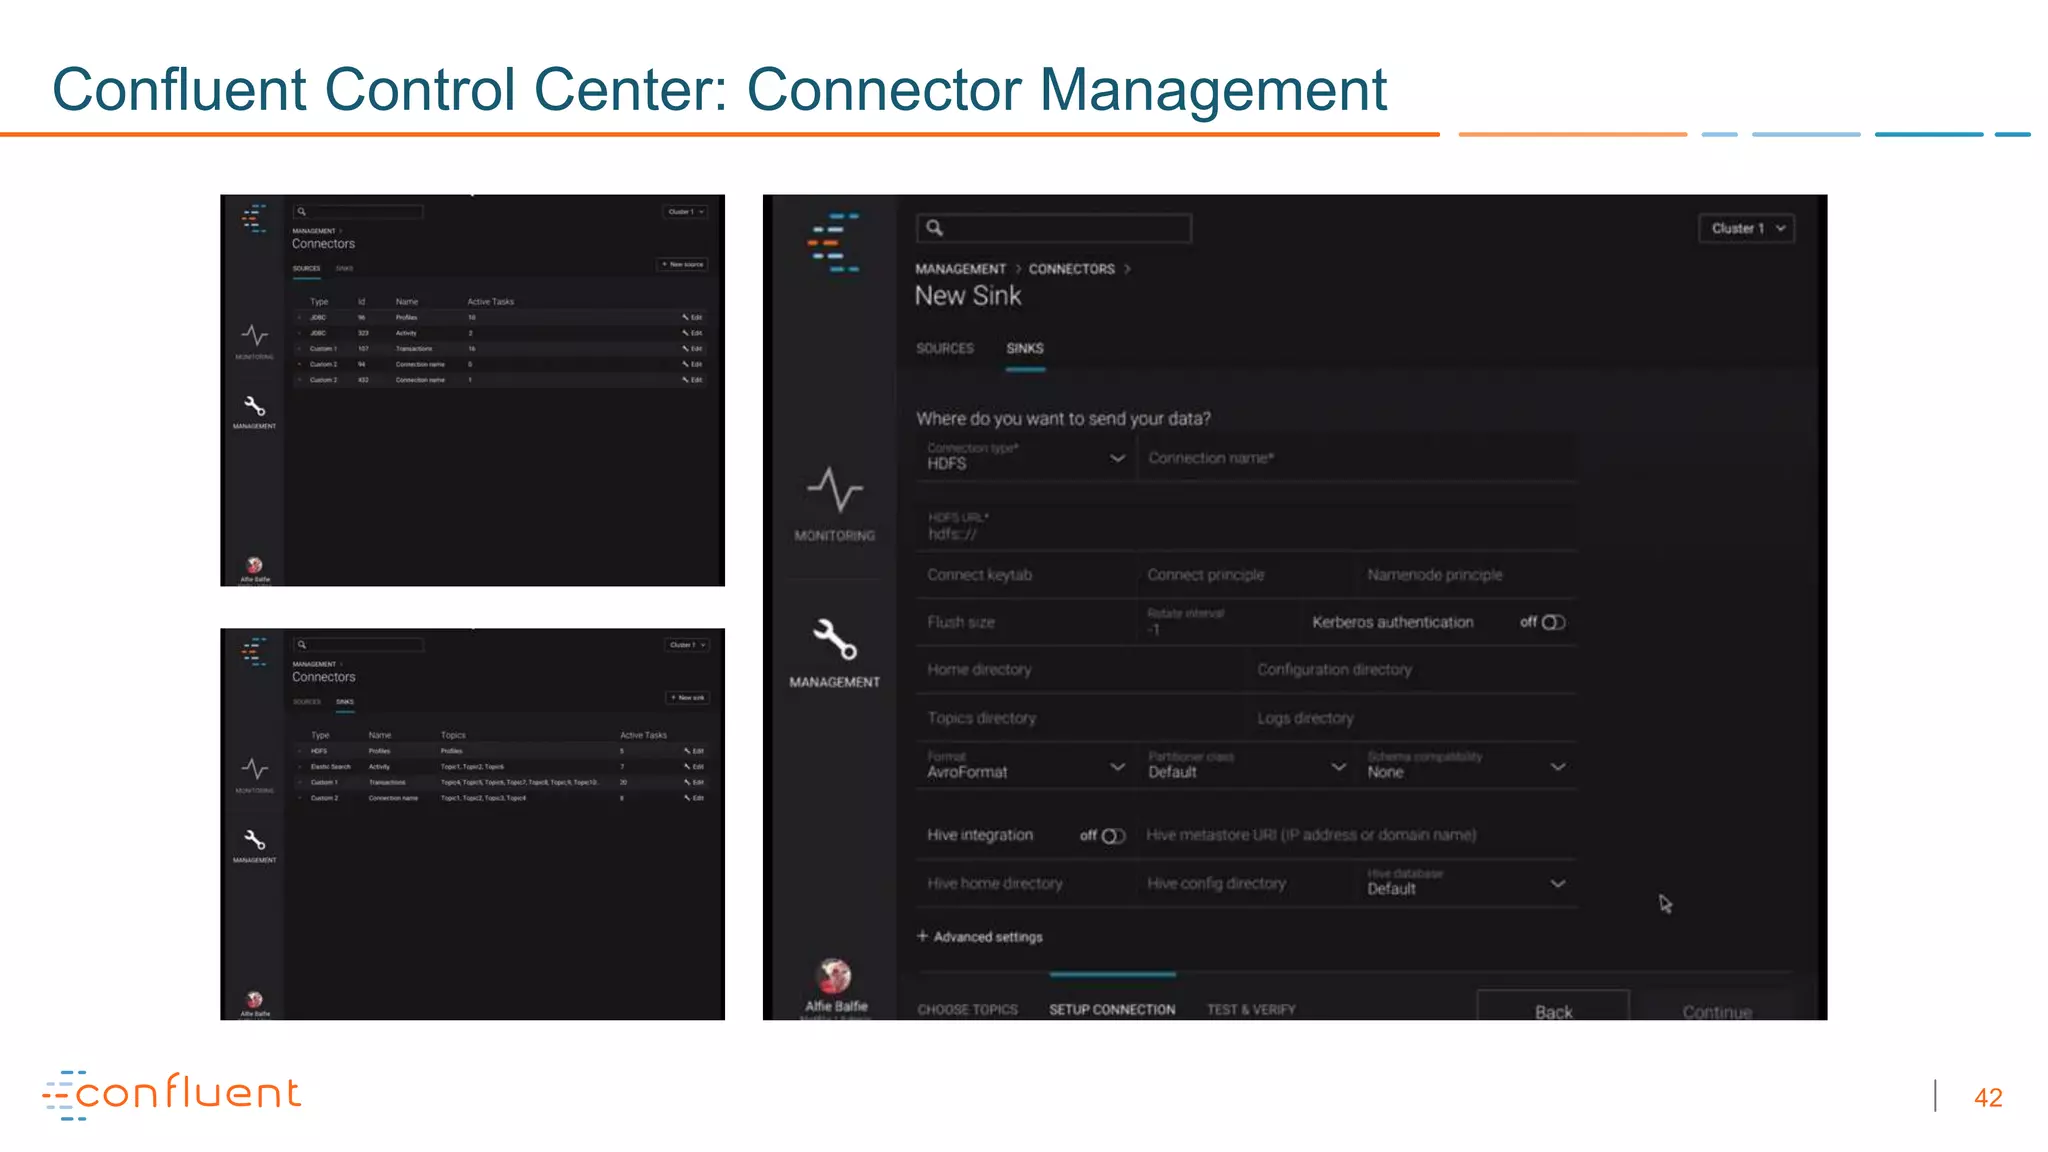This screenshot has width=2048, height=1152.
Task: Click Confluent logo in Sources list screenshot
Action: [255, 218]
